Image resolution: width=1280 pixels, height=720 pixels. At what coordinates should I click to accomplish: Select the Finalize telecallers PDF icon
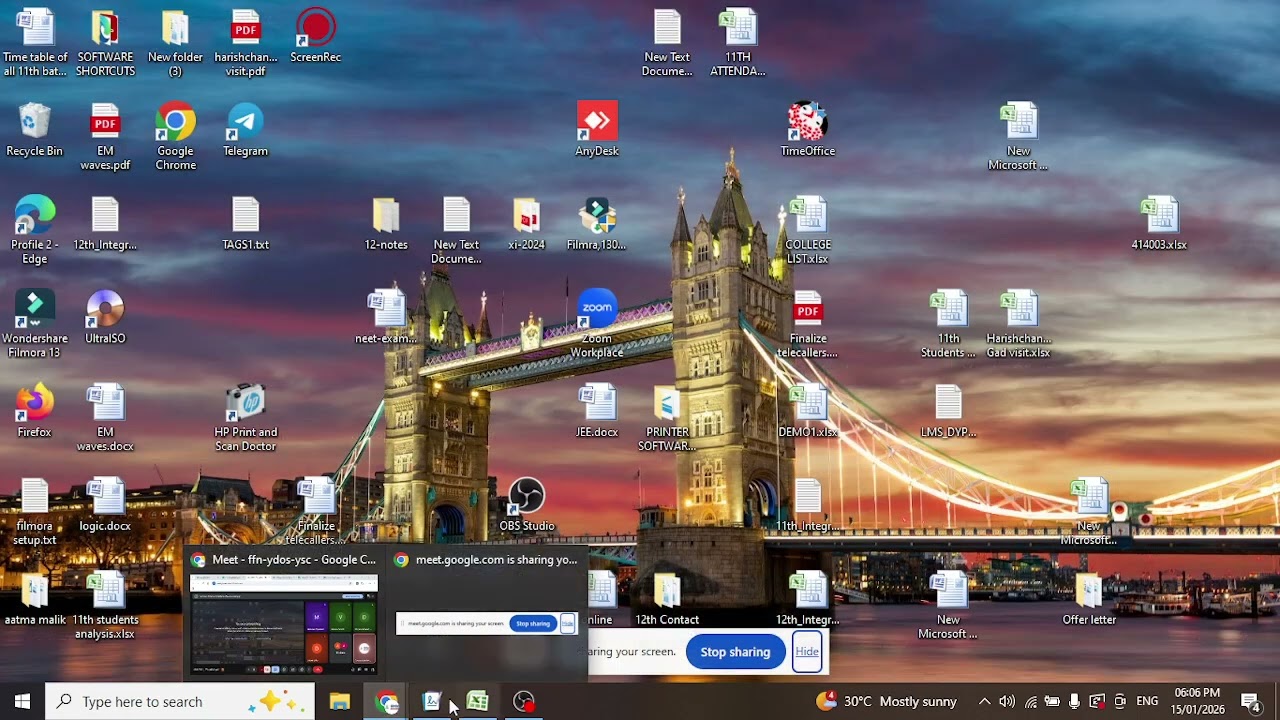[x=807, y=325]
